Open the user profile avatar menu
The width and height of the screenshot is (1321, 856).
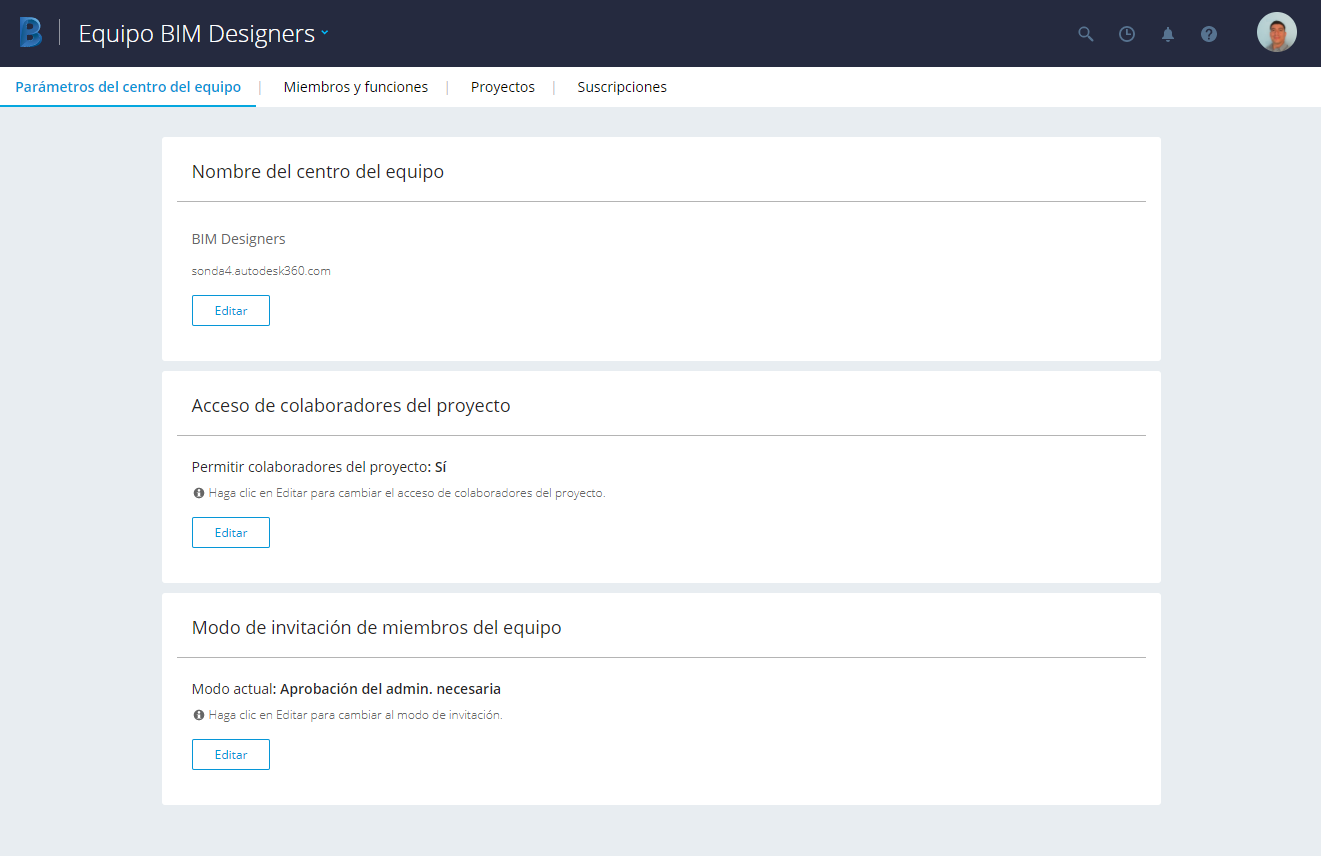pos(1276,33)
